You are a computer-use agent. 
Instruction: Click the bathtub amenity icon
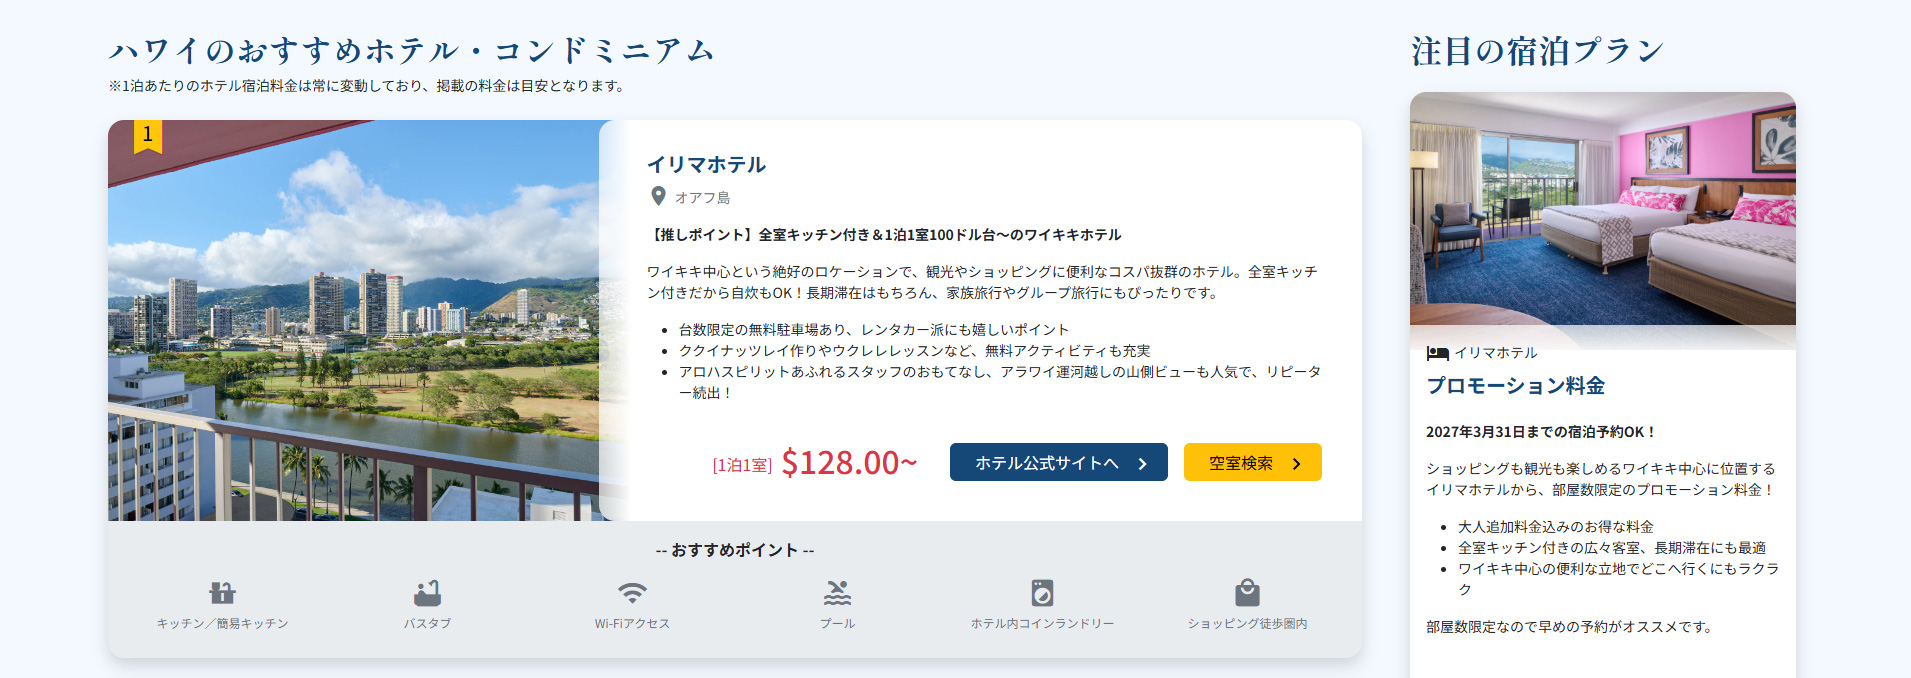(x=427, y=593)
